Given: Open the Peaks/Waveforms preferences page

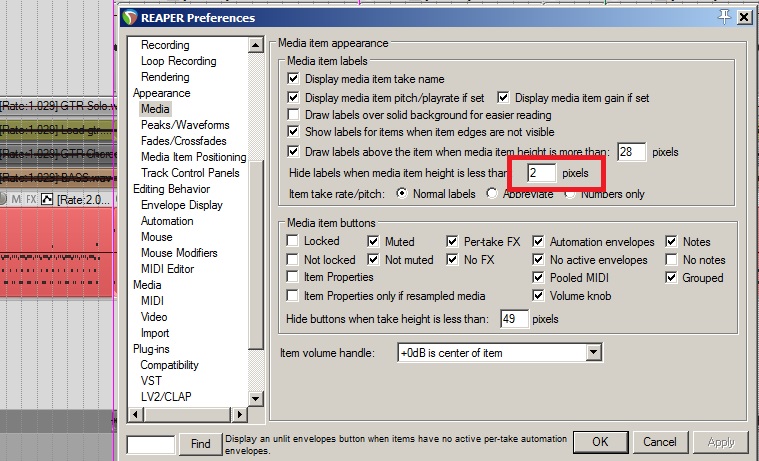Looking at the screenshot, I should tap(185, 125).
